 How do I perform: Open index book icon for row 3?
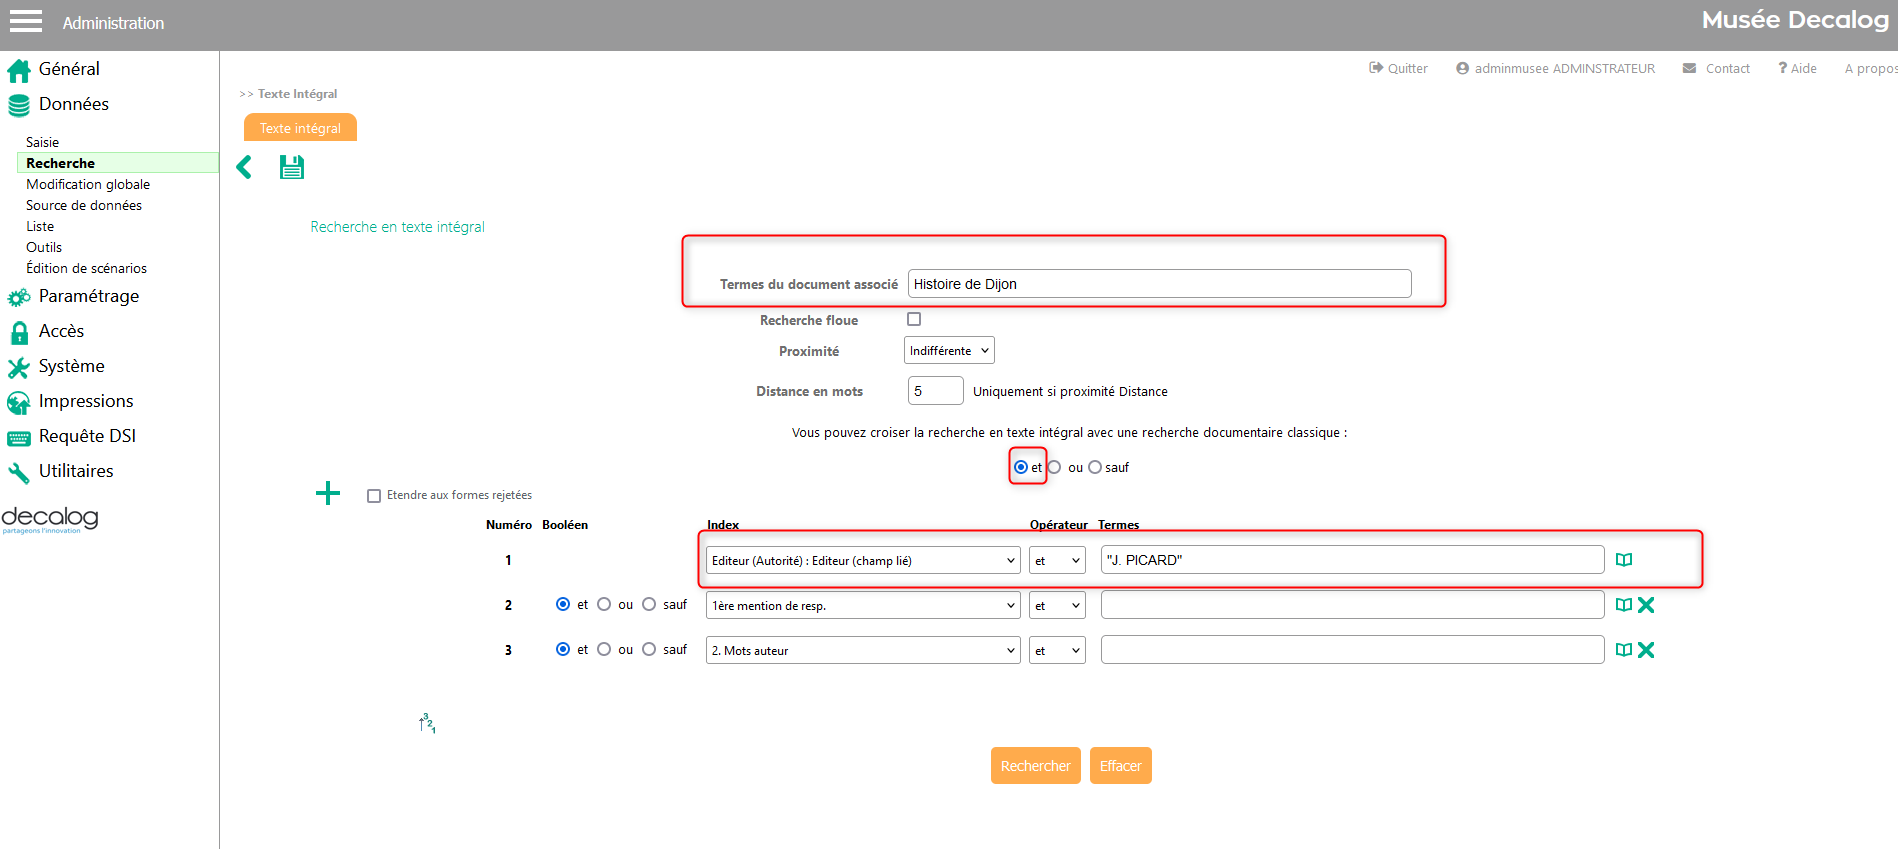1624,650
